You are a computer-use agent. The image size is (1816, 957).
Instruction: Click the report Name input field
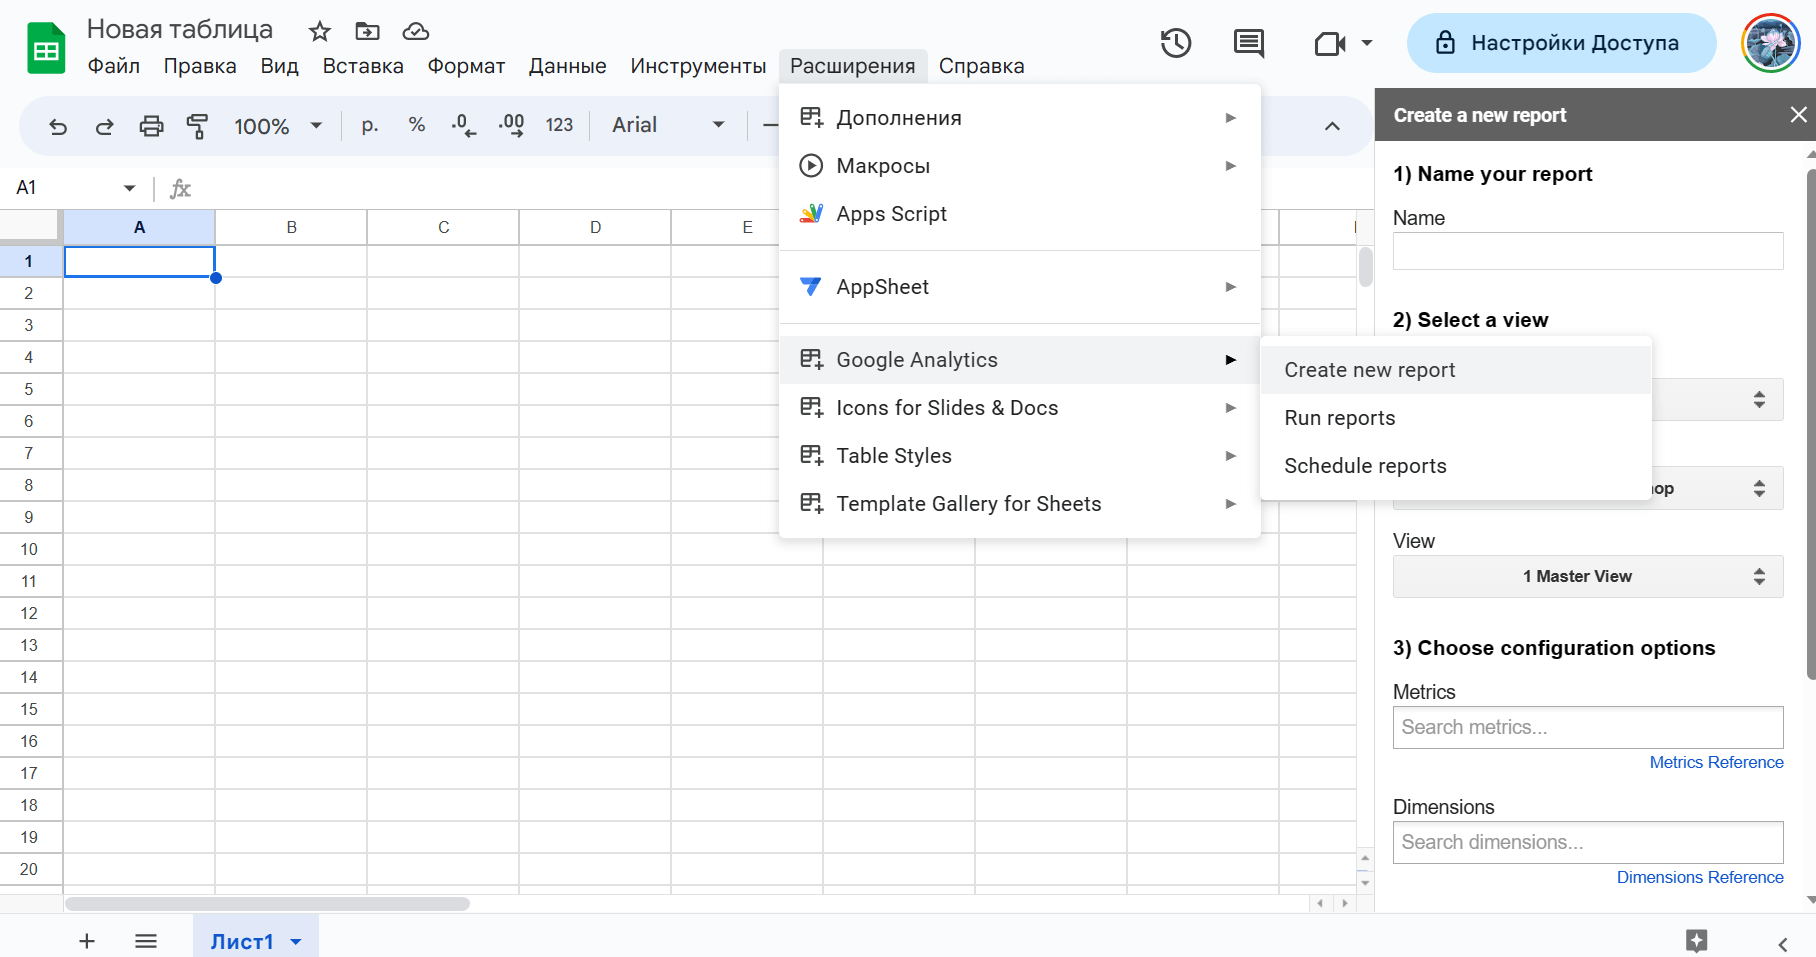(1588, 251)
